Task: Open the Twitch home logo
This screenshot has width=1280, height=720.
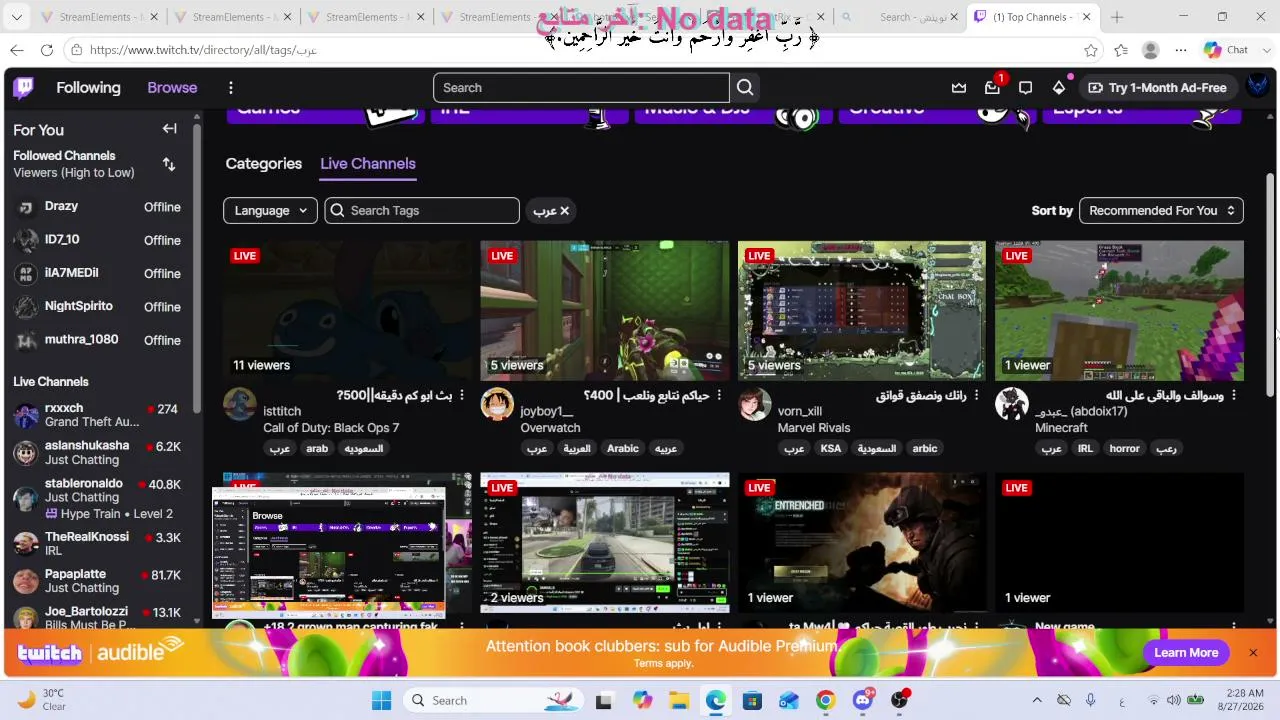Action: coord(24,88)
